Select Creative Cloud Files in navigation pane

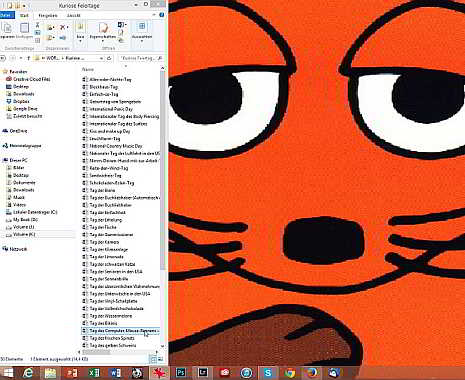pos(31,79)
